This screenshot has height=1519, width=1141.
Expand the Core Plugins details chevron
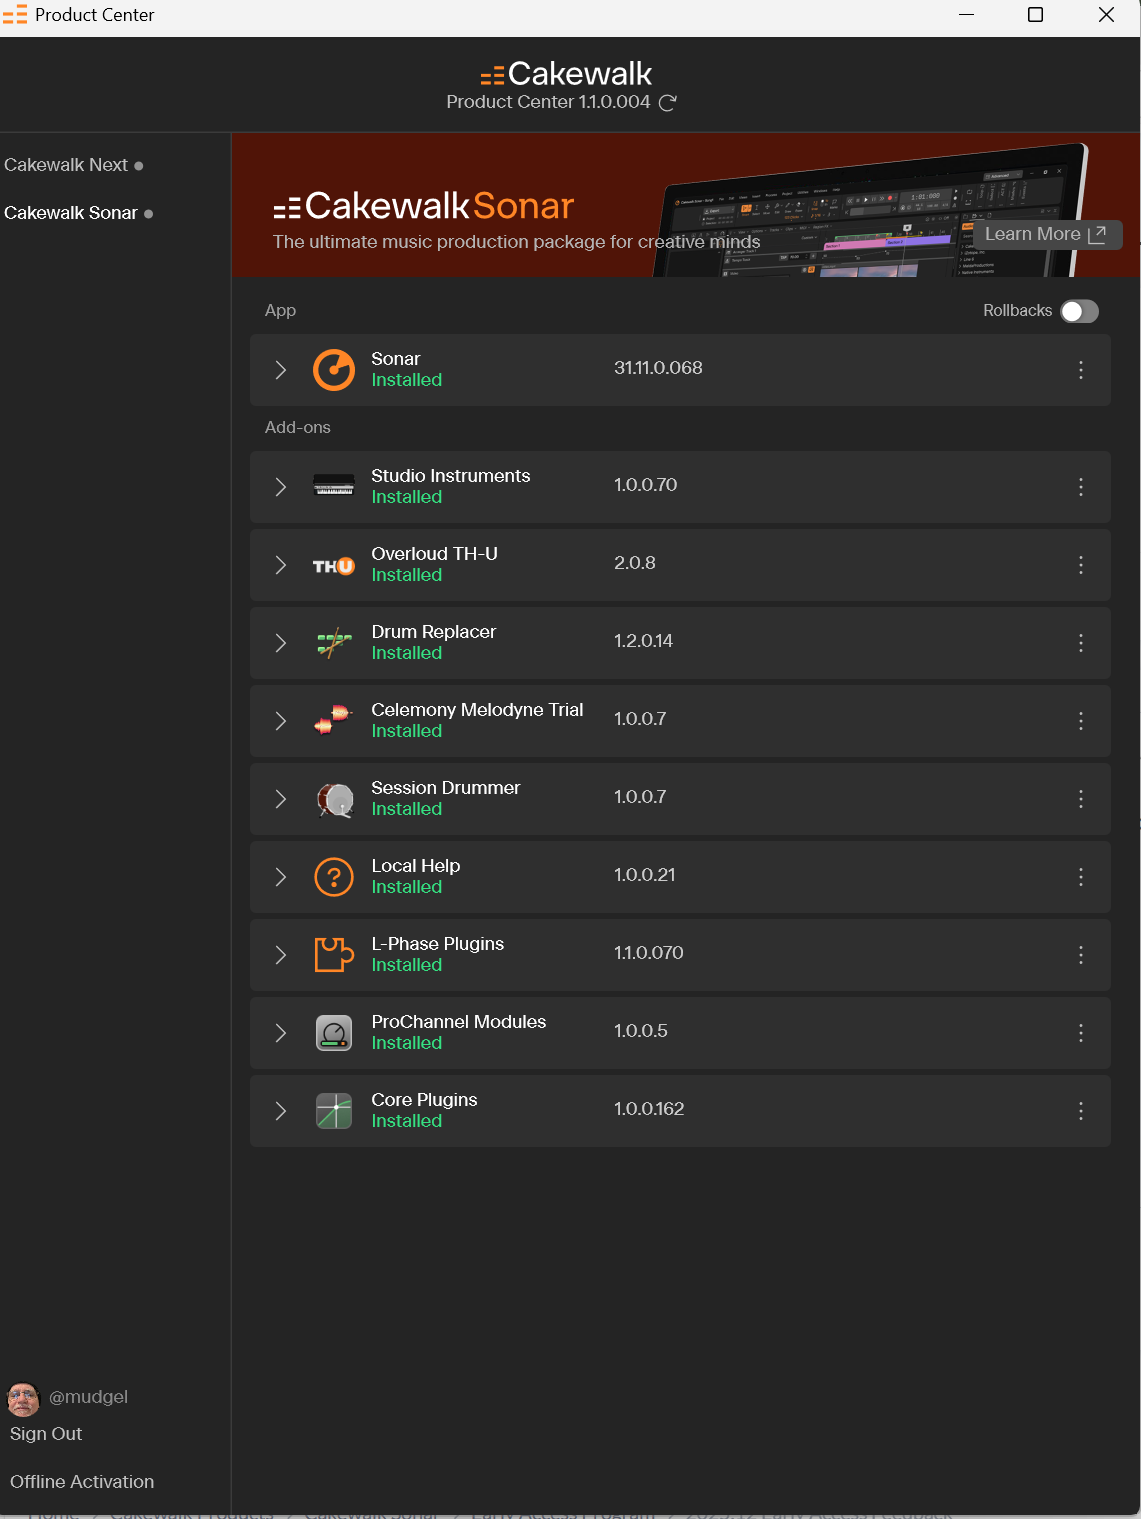pos(281,1111)
